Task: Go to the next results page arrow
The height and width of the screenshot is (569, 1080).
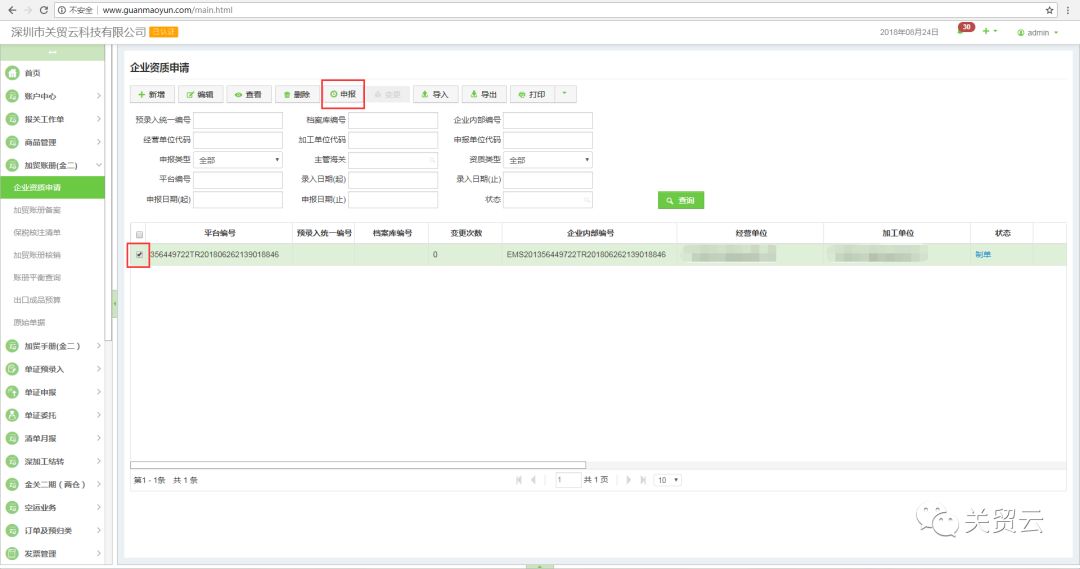Action: (628, 479)
